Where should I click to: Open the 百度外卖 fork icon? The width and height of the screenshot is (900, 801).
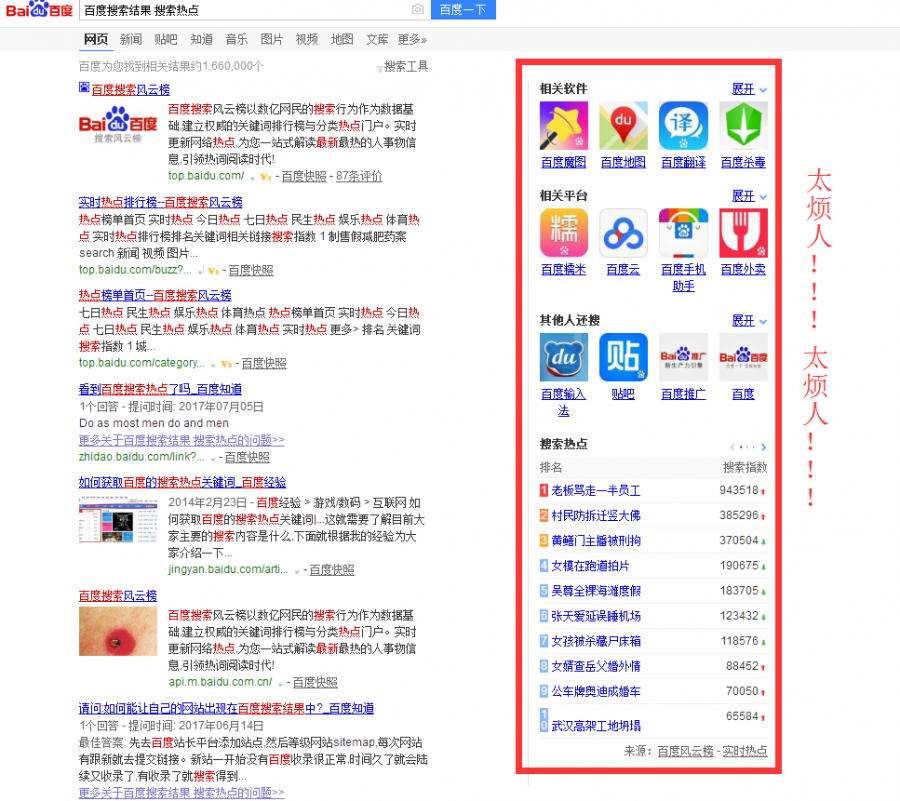click(743, 232)
